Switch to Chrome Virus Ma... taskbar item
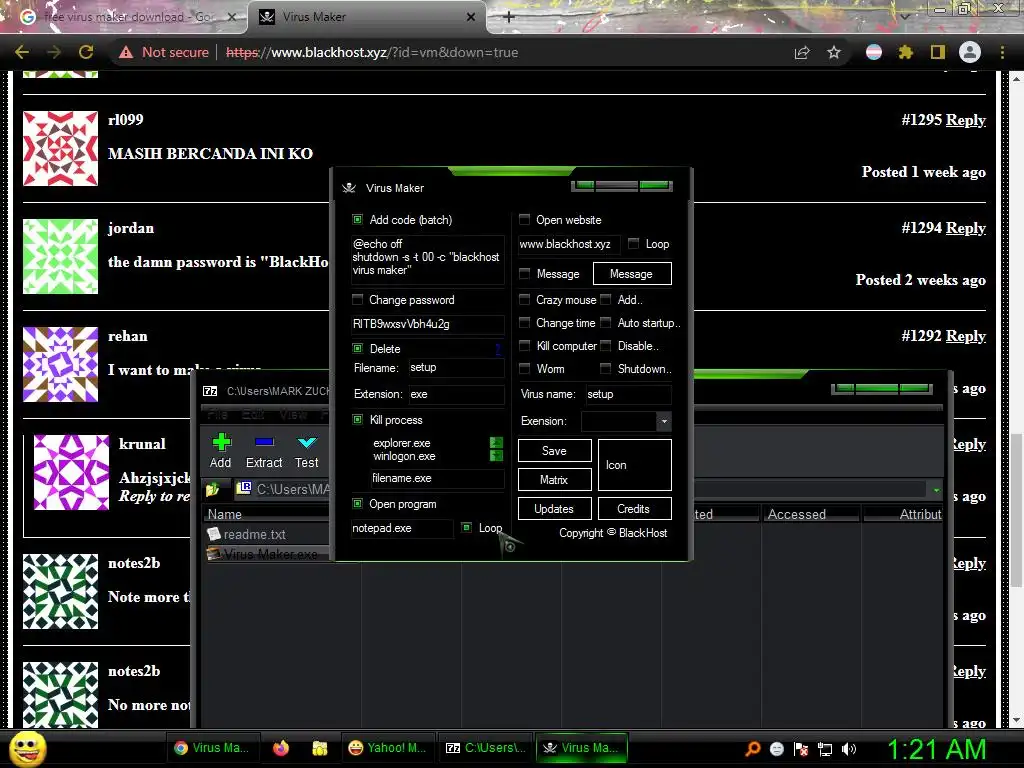The width and height of the screenshot is (1024, 768). [212, 748]
